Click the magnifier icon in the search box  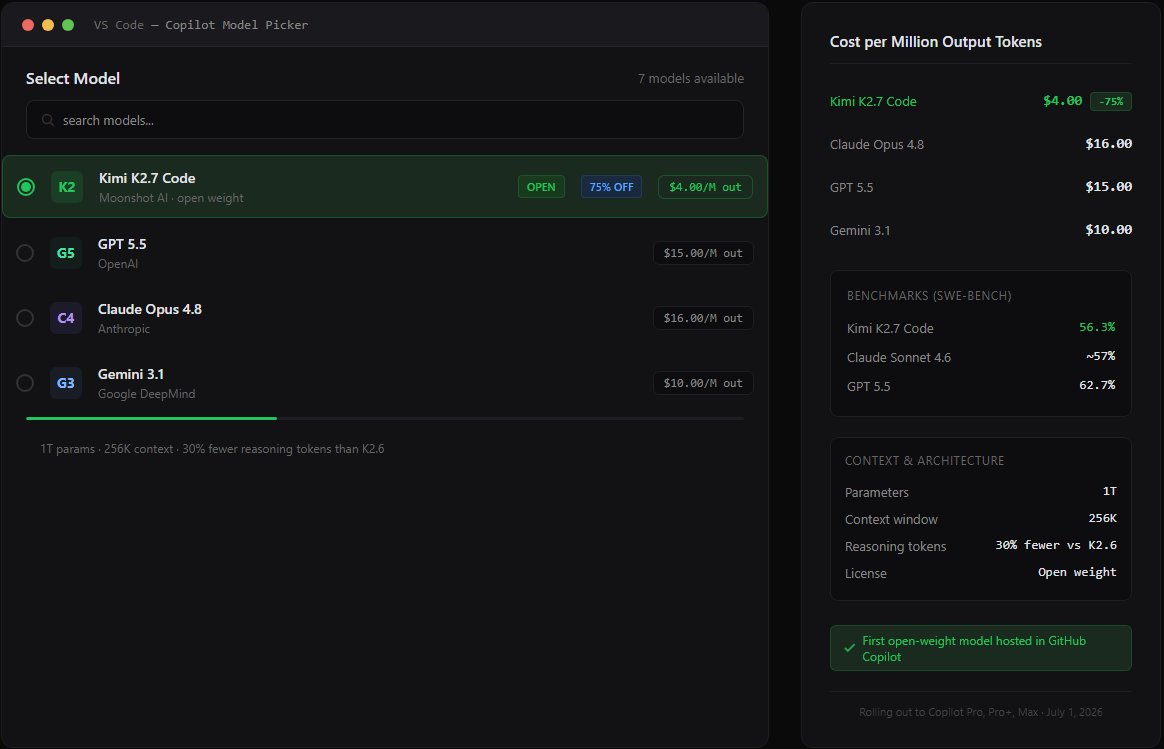pos(48,120)
